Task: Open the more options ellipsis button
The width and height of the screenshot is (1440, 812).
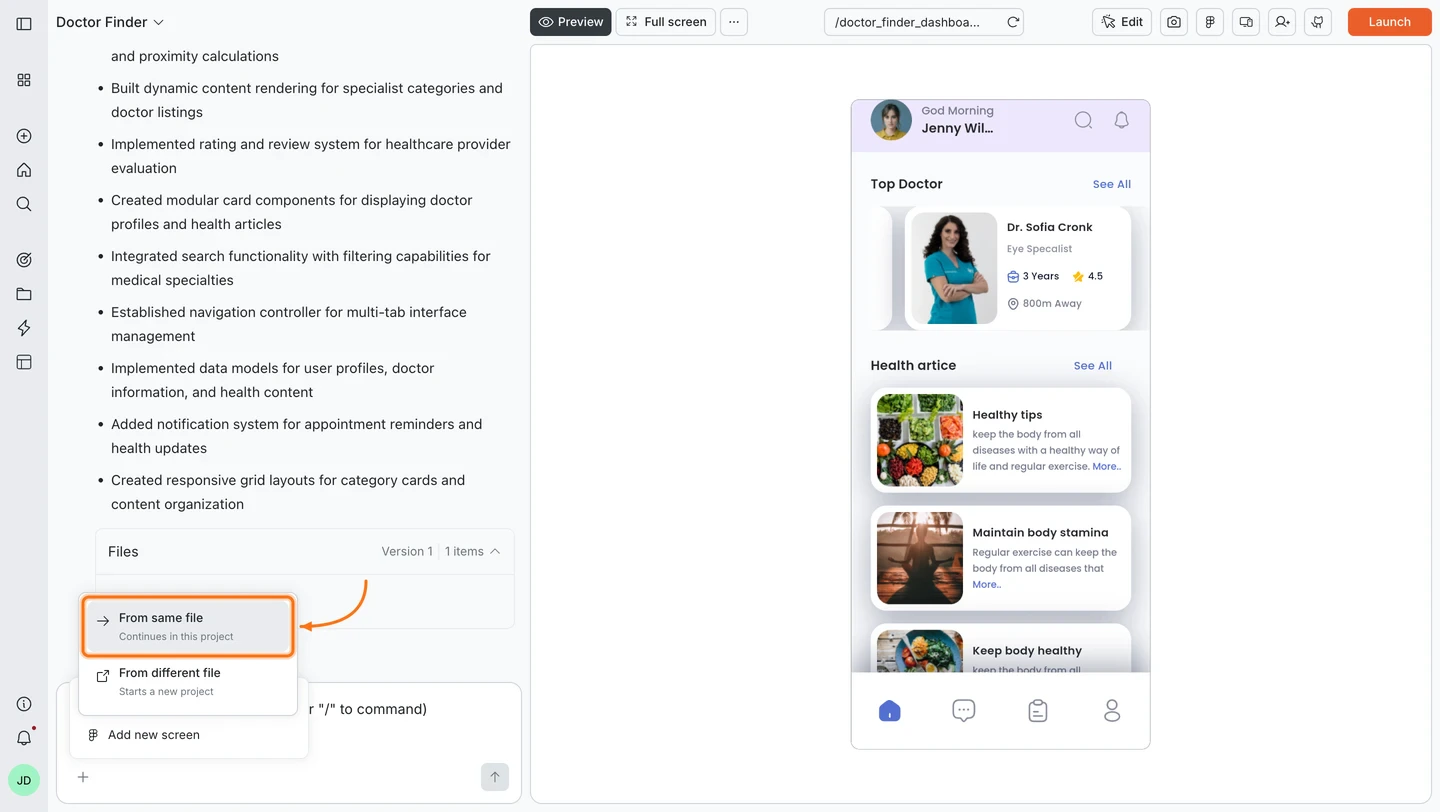Action: point(734,22)
